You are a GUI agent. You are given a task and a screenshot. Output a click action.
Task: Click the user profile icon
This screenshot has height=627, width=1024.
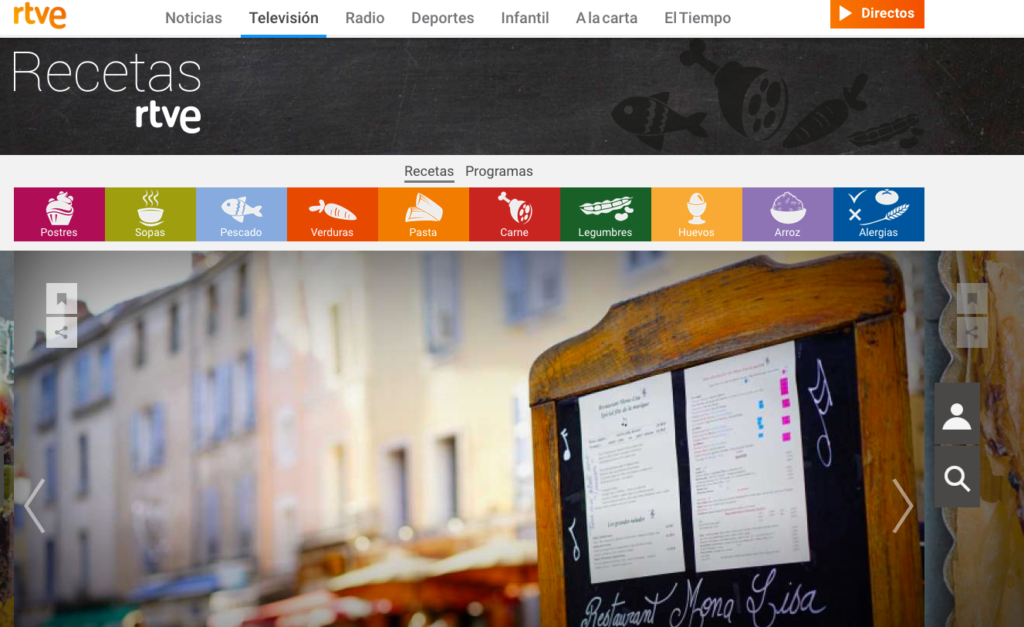(957, 414)
